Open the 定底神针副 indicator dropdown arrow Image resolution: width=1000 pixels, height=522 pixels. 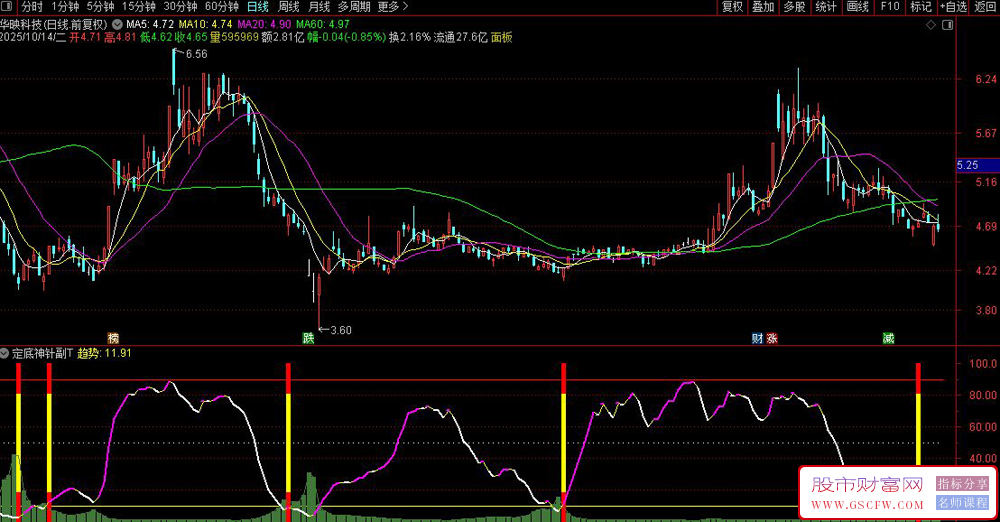(6, 353)
